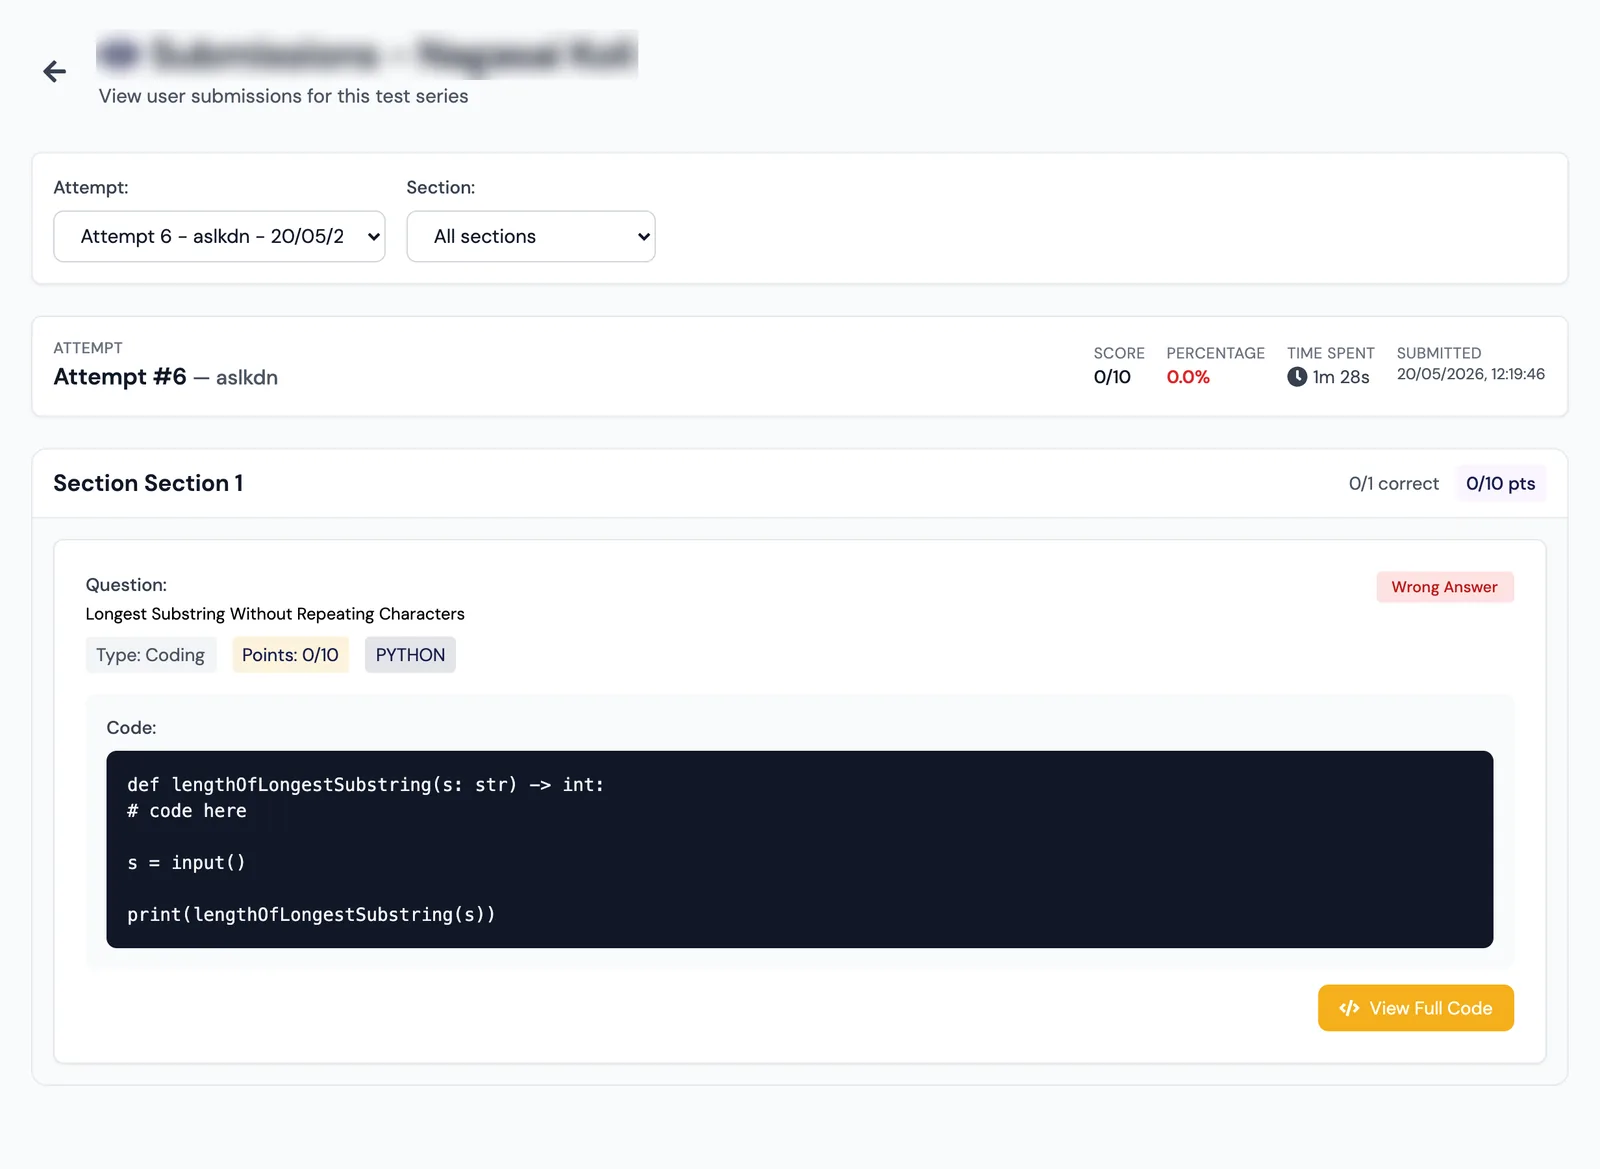Click the Code: label
Image resolution: width=1600 pixels, height=1169 pixels.
click(131, 728)
